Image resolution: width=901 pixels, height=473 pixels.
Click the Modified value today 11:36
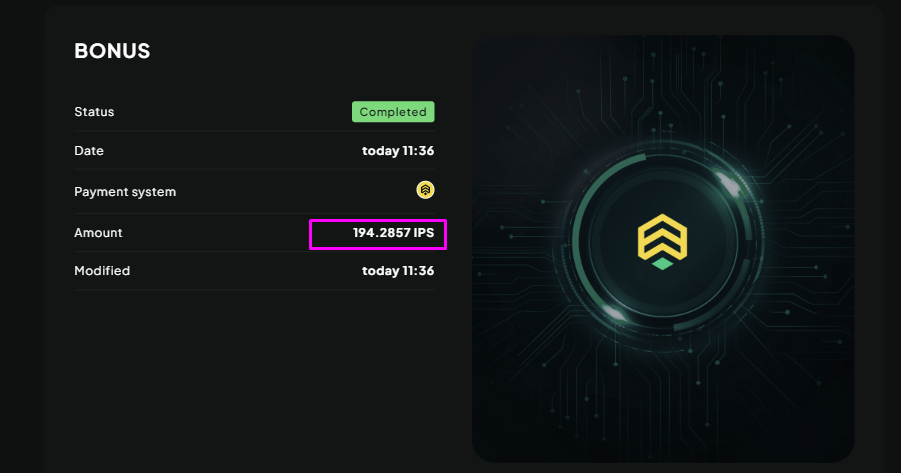click(x=398, y=271)
